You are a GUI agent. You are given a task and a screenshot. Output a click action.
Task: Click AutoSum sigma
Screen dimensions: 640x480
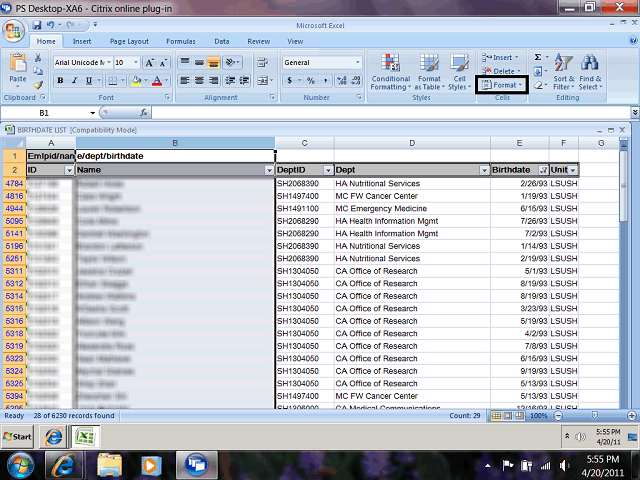point(538,57)
